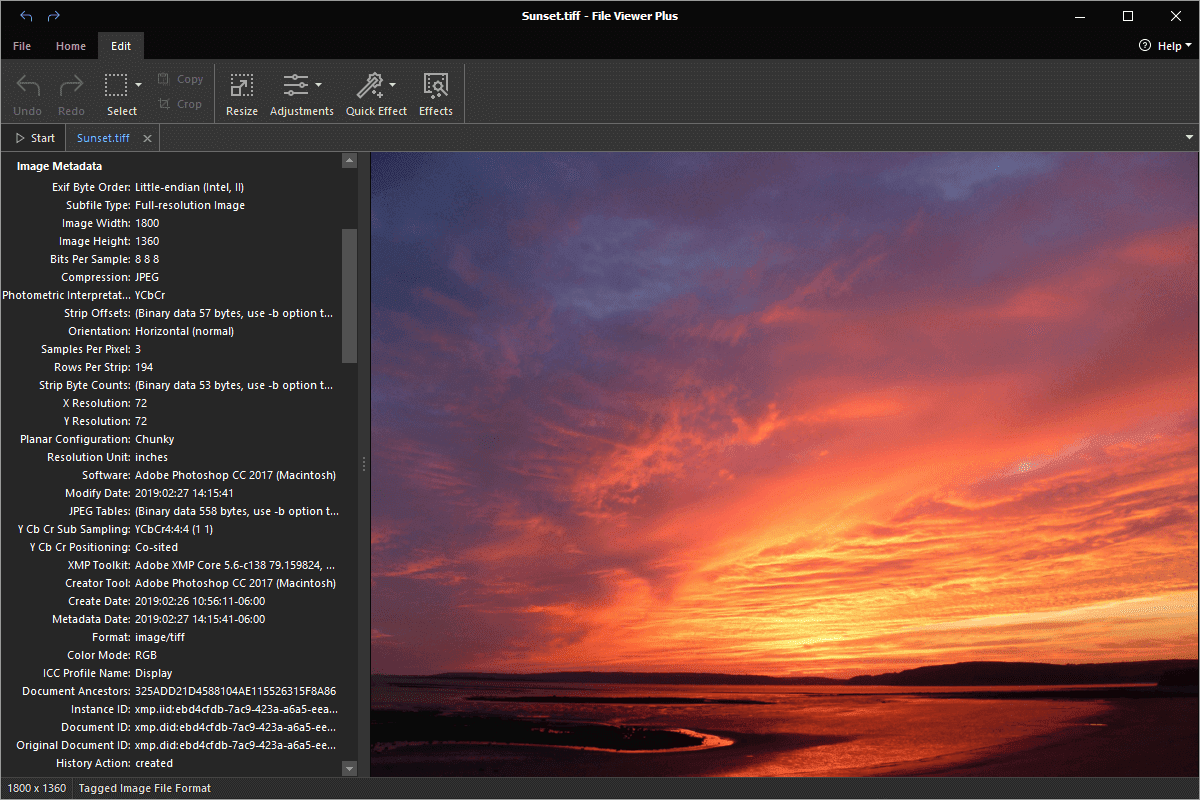The width and height of the screenshot is (1200, 800).
Task: Click the Adjustments sliders icon
Action: tap(296, 85)
